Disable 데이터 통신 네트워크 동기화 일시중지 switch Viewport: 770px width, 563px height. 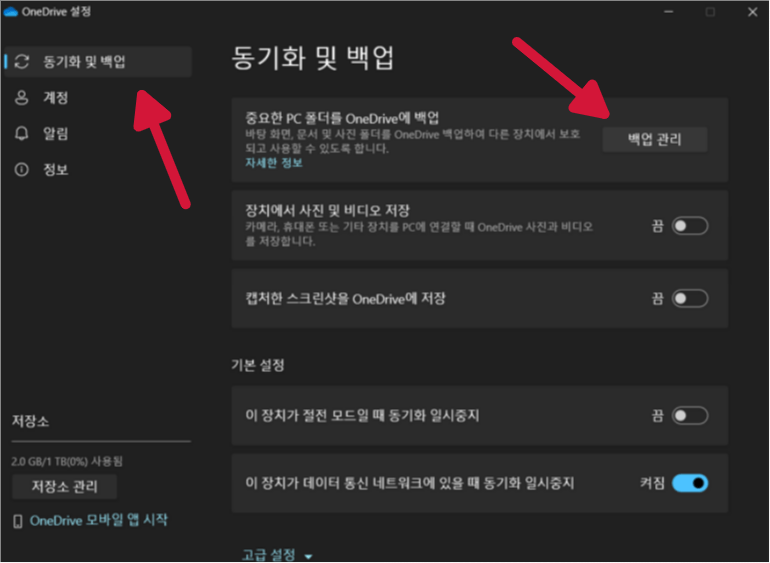click(x=689, y=483)
